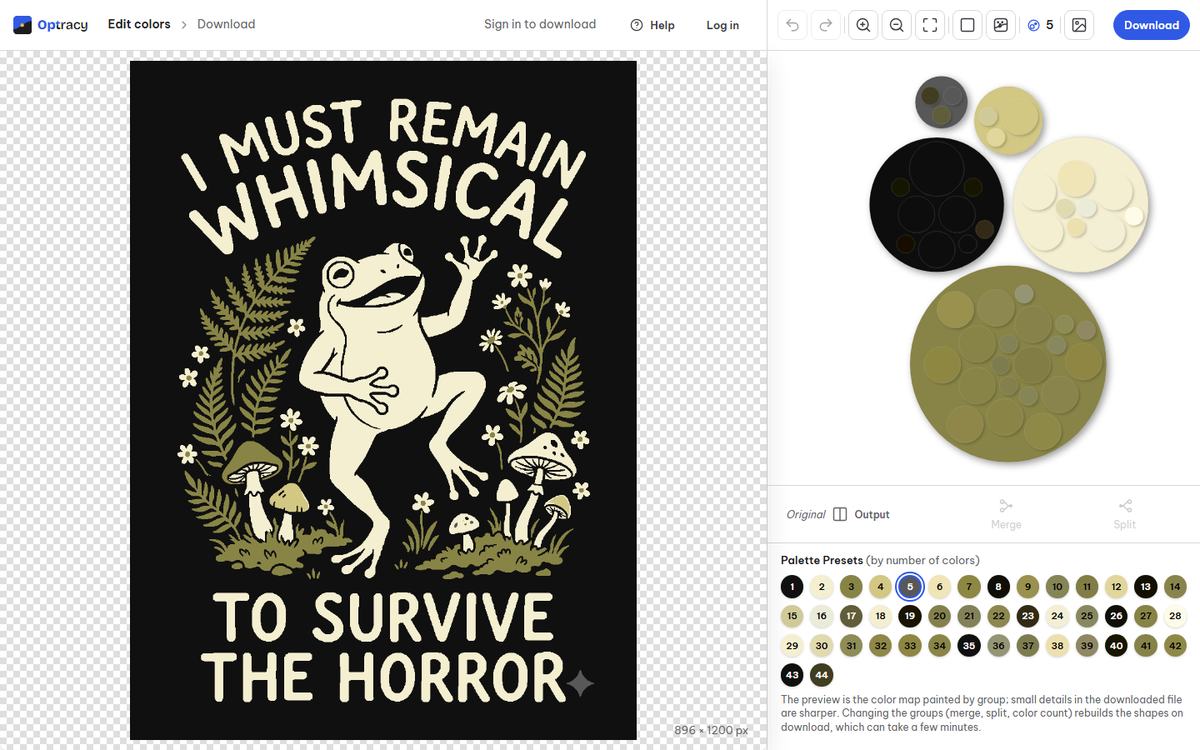Toggle the Original/Output compare view
Image resolution: width=1200 pixels, height=750 pixels.
click(x=840, y=514)
